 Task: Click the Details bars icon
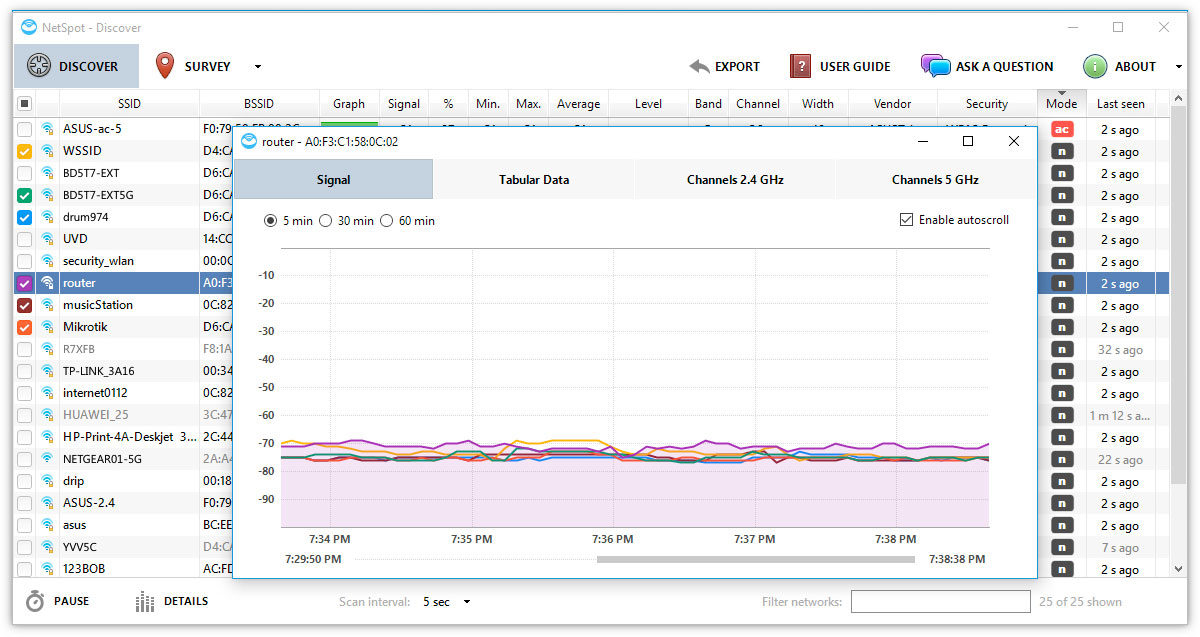[145, 601]
